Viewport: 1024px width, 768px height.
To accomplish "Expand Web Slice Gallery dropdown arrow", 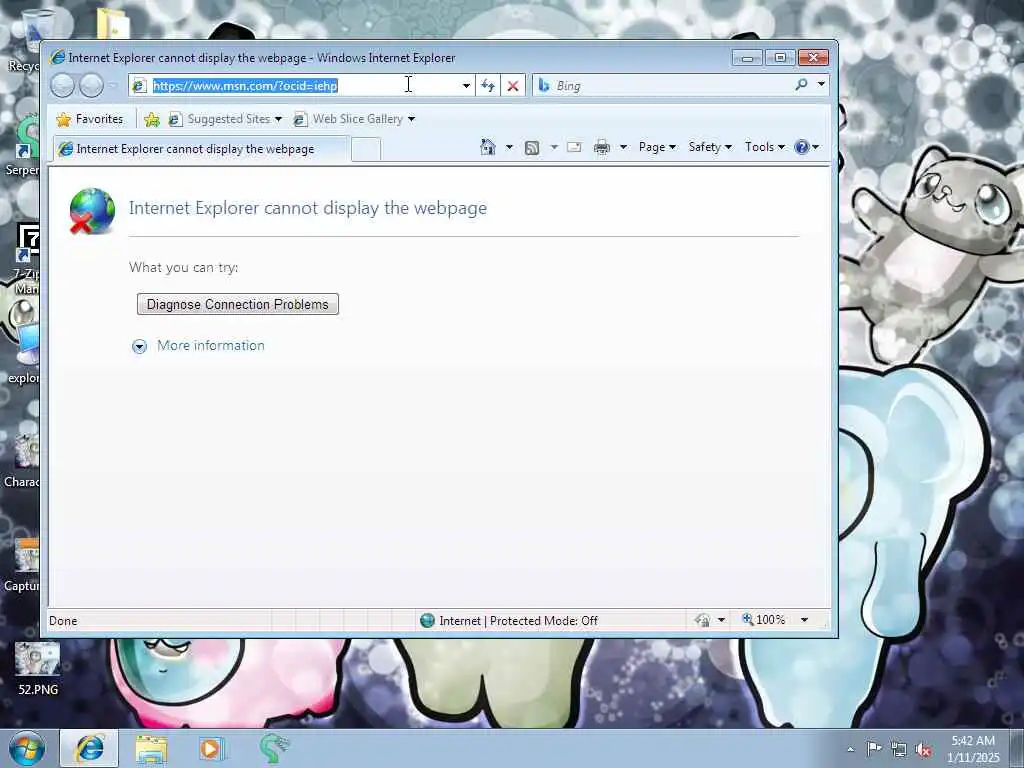I will click(411, 119).
